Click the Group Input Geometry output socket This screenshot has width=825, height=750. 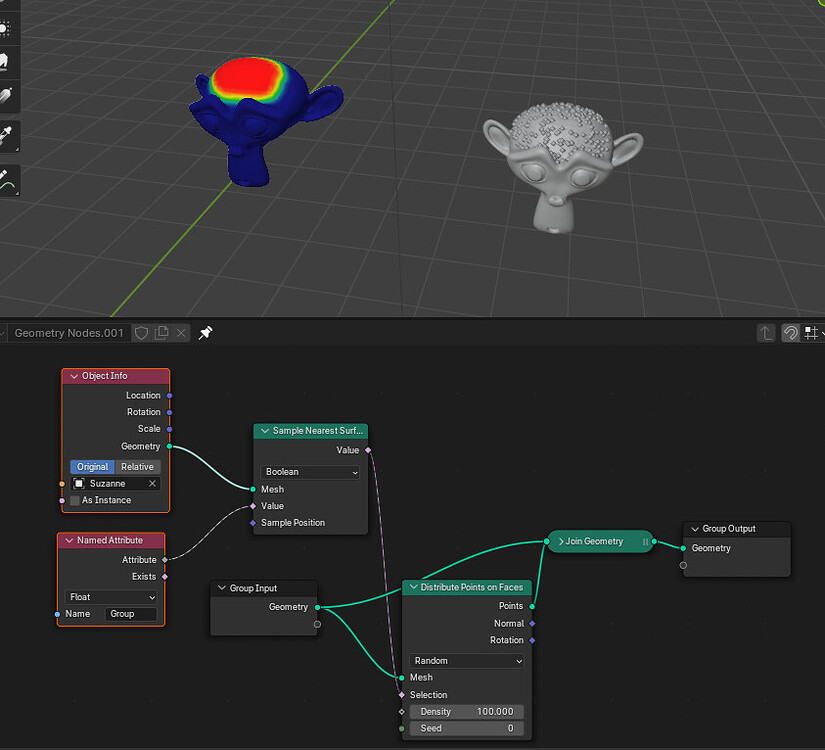pyautogui.click(x=318, y=607)
